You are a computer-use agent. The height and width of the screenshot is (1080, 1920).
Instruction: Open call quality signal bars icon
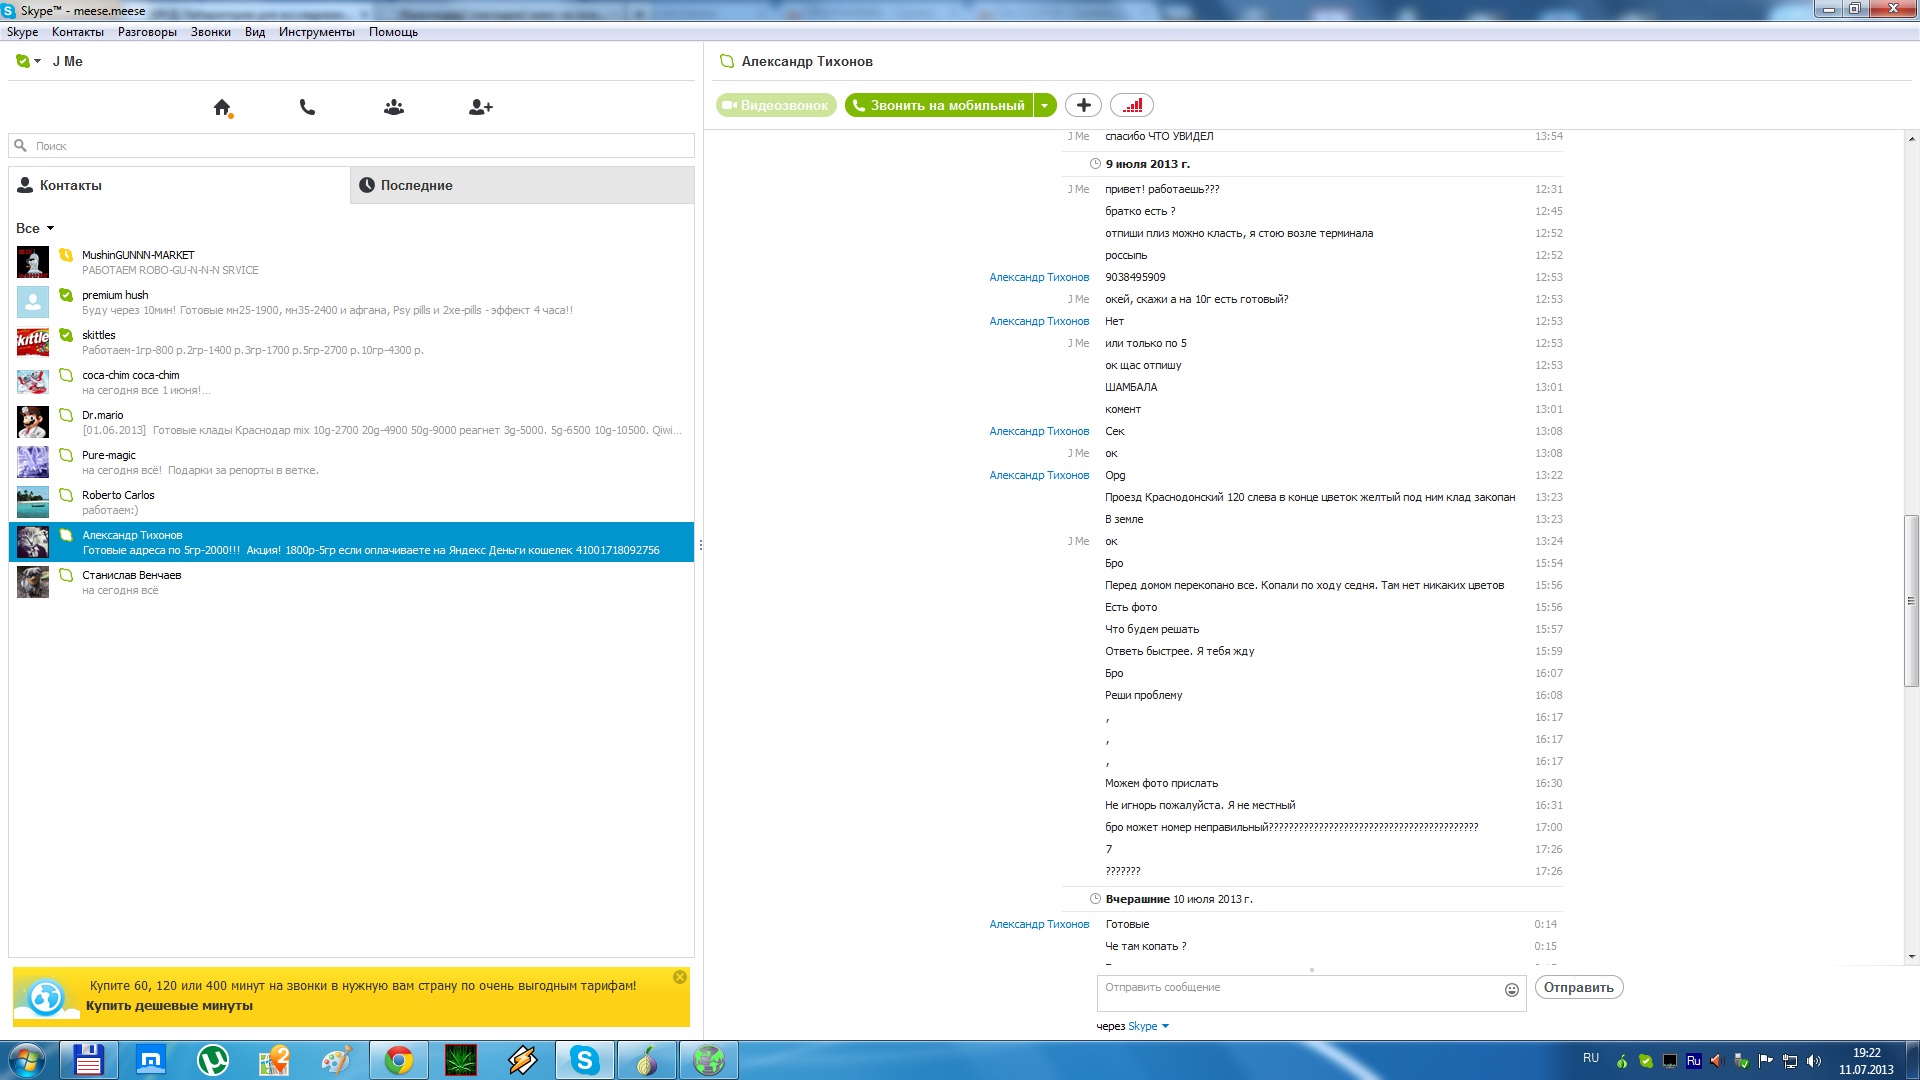coord(1132,105)
